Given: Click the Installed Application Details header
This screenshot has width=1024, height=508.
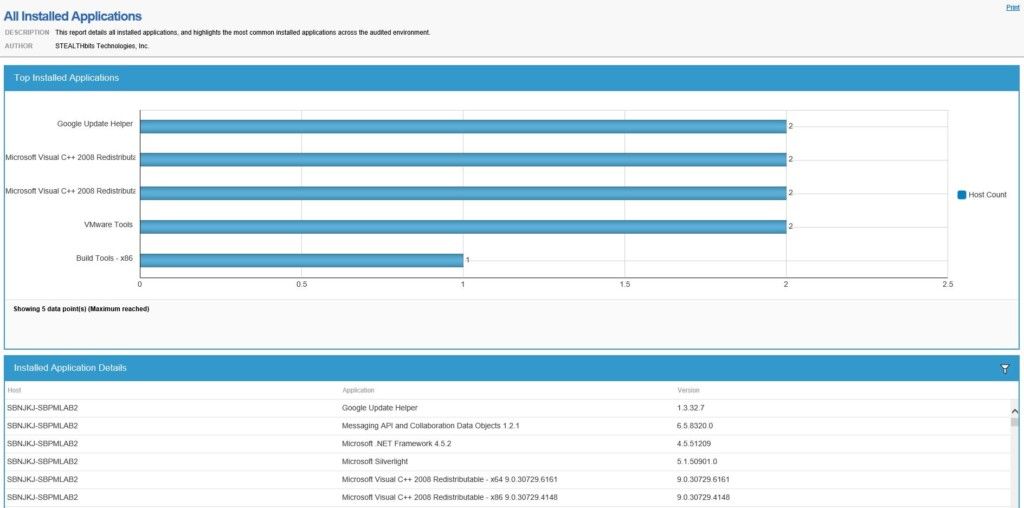Looking at the screenshot, I should [x=511, y=368].
